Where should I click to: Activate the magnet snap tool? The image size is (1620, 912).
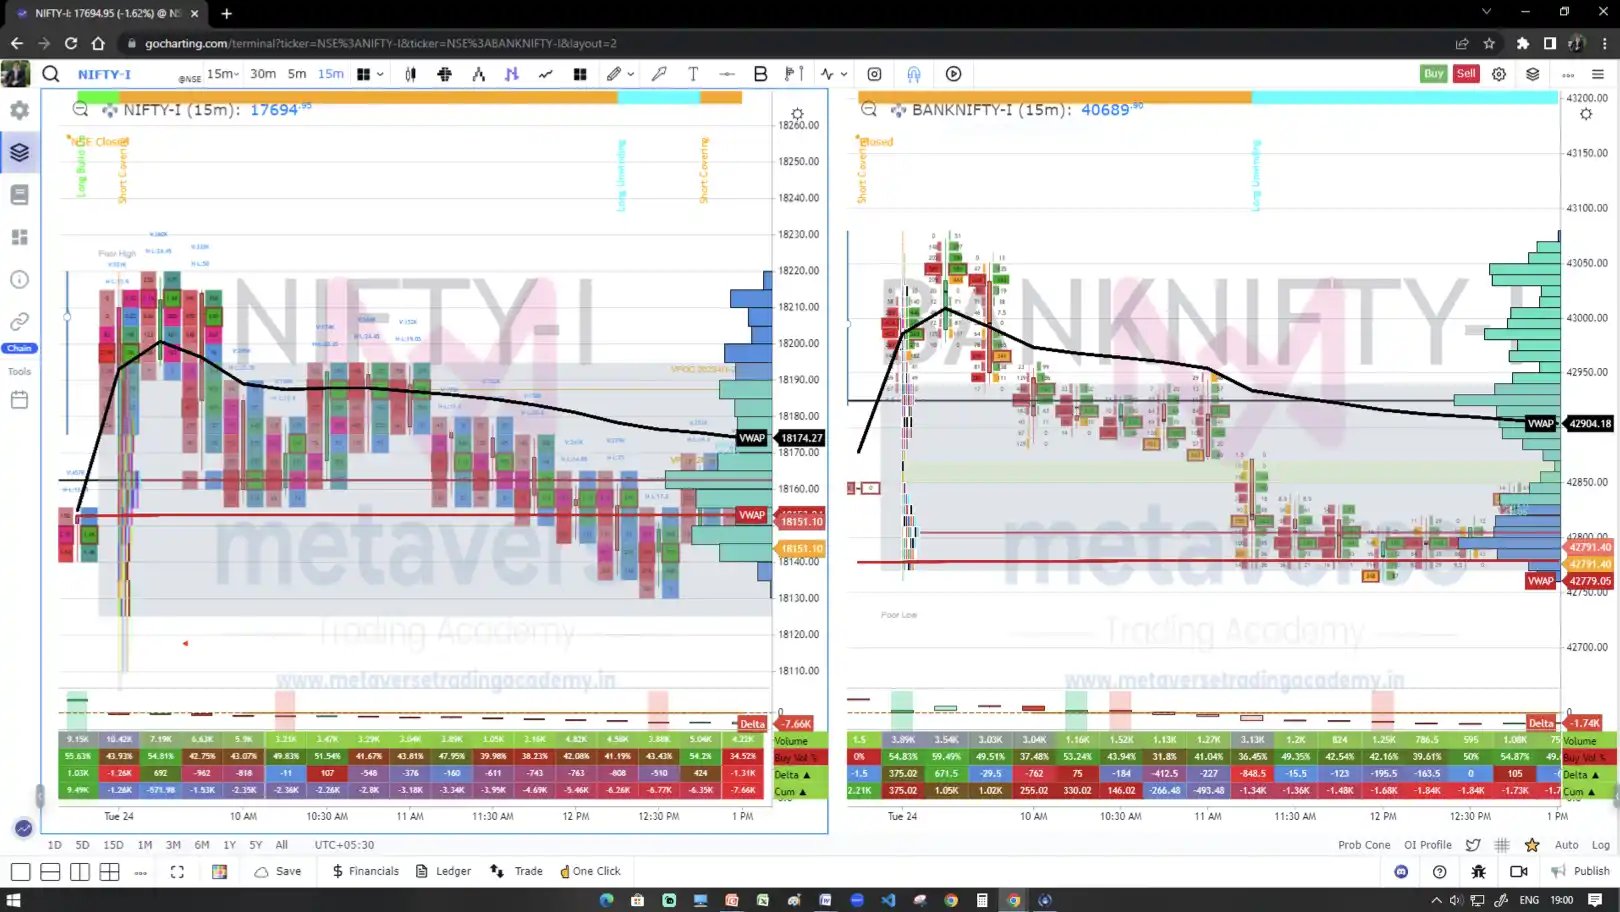pos(912,74)
